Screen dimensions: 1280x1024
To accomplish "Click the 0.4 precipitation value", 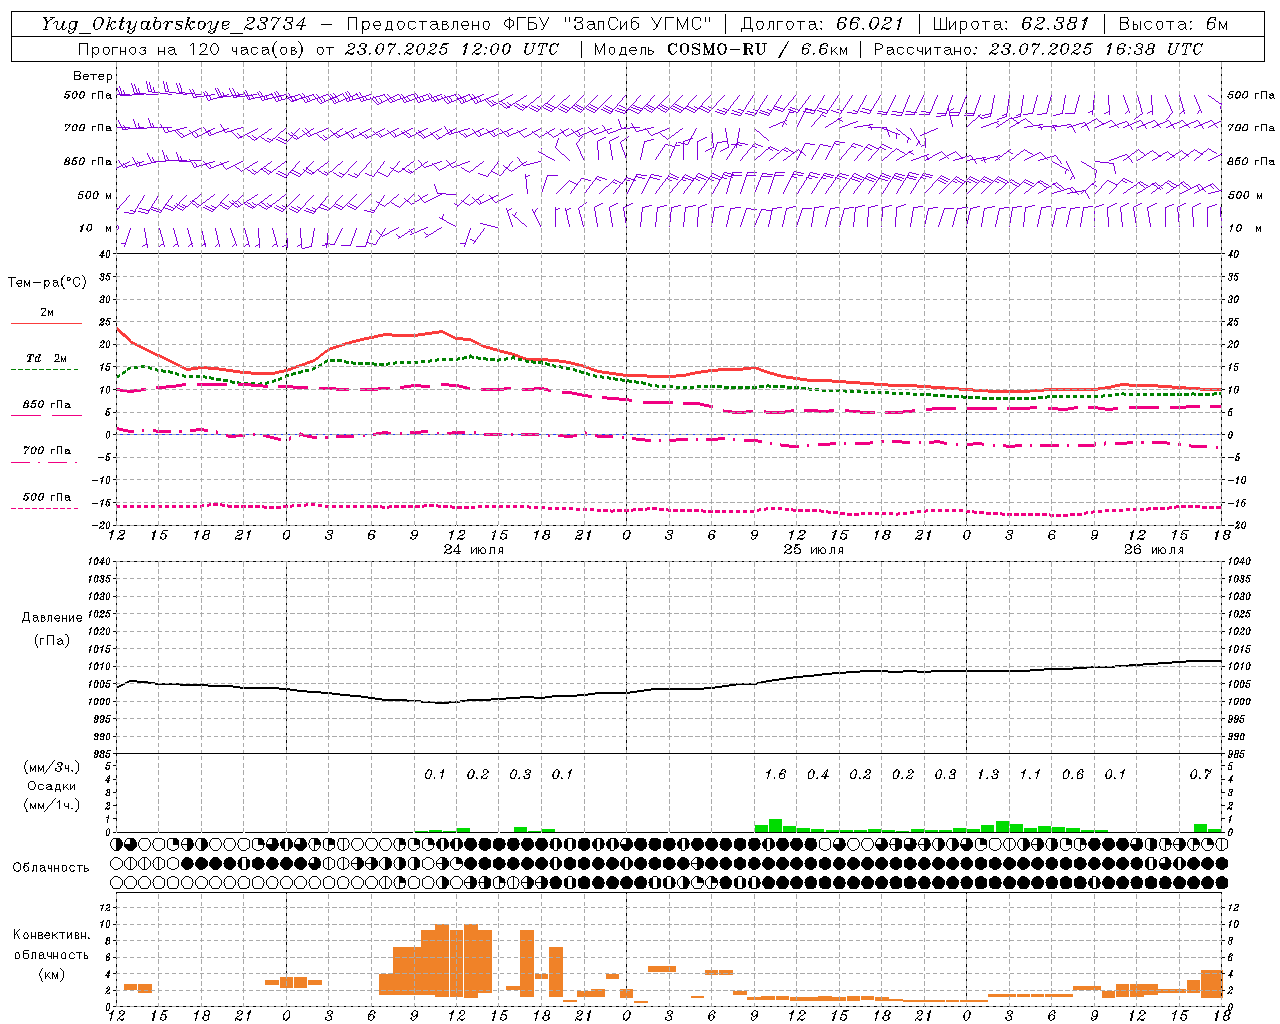I will tap(818, 774).
